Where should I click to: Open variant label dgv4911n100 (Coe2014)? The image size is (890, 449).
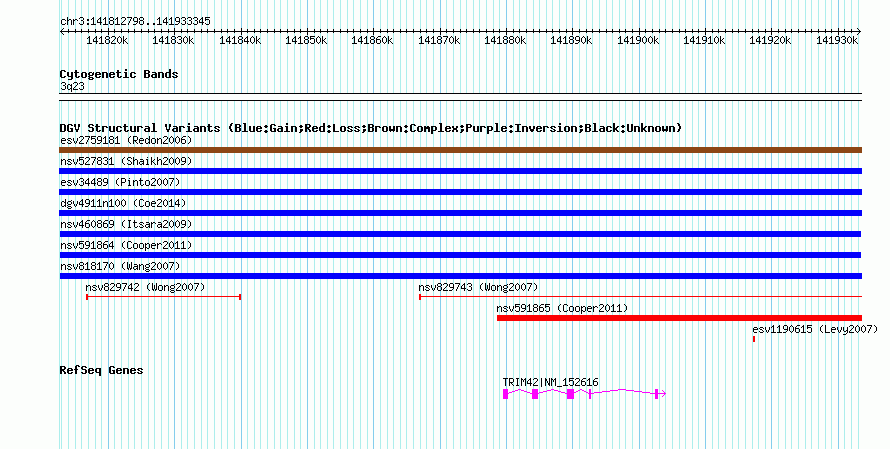click(x=123, y=203)
